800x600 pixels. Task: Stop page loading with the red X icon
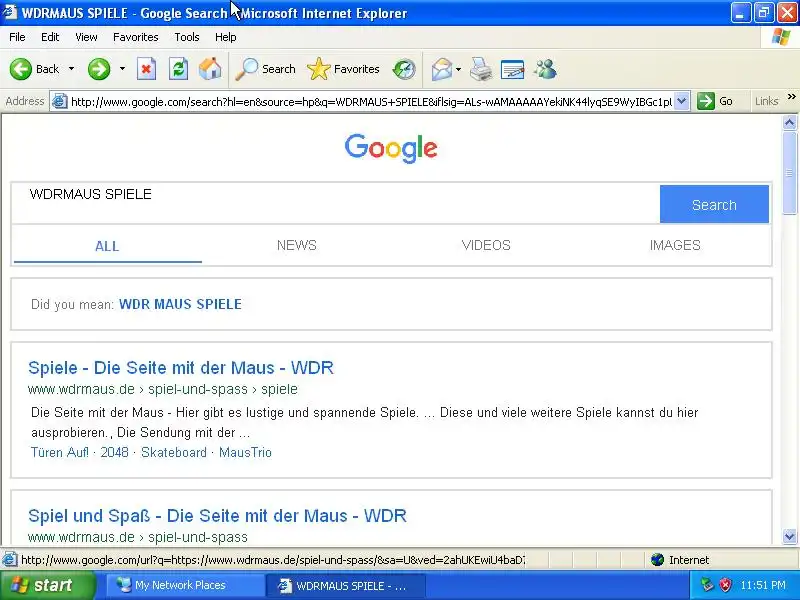(x=146, y=69)
